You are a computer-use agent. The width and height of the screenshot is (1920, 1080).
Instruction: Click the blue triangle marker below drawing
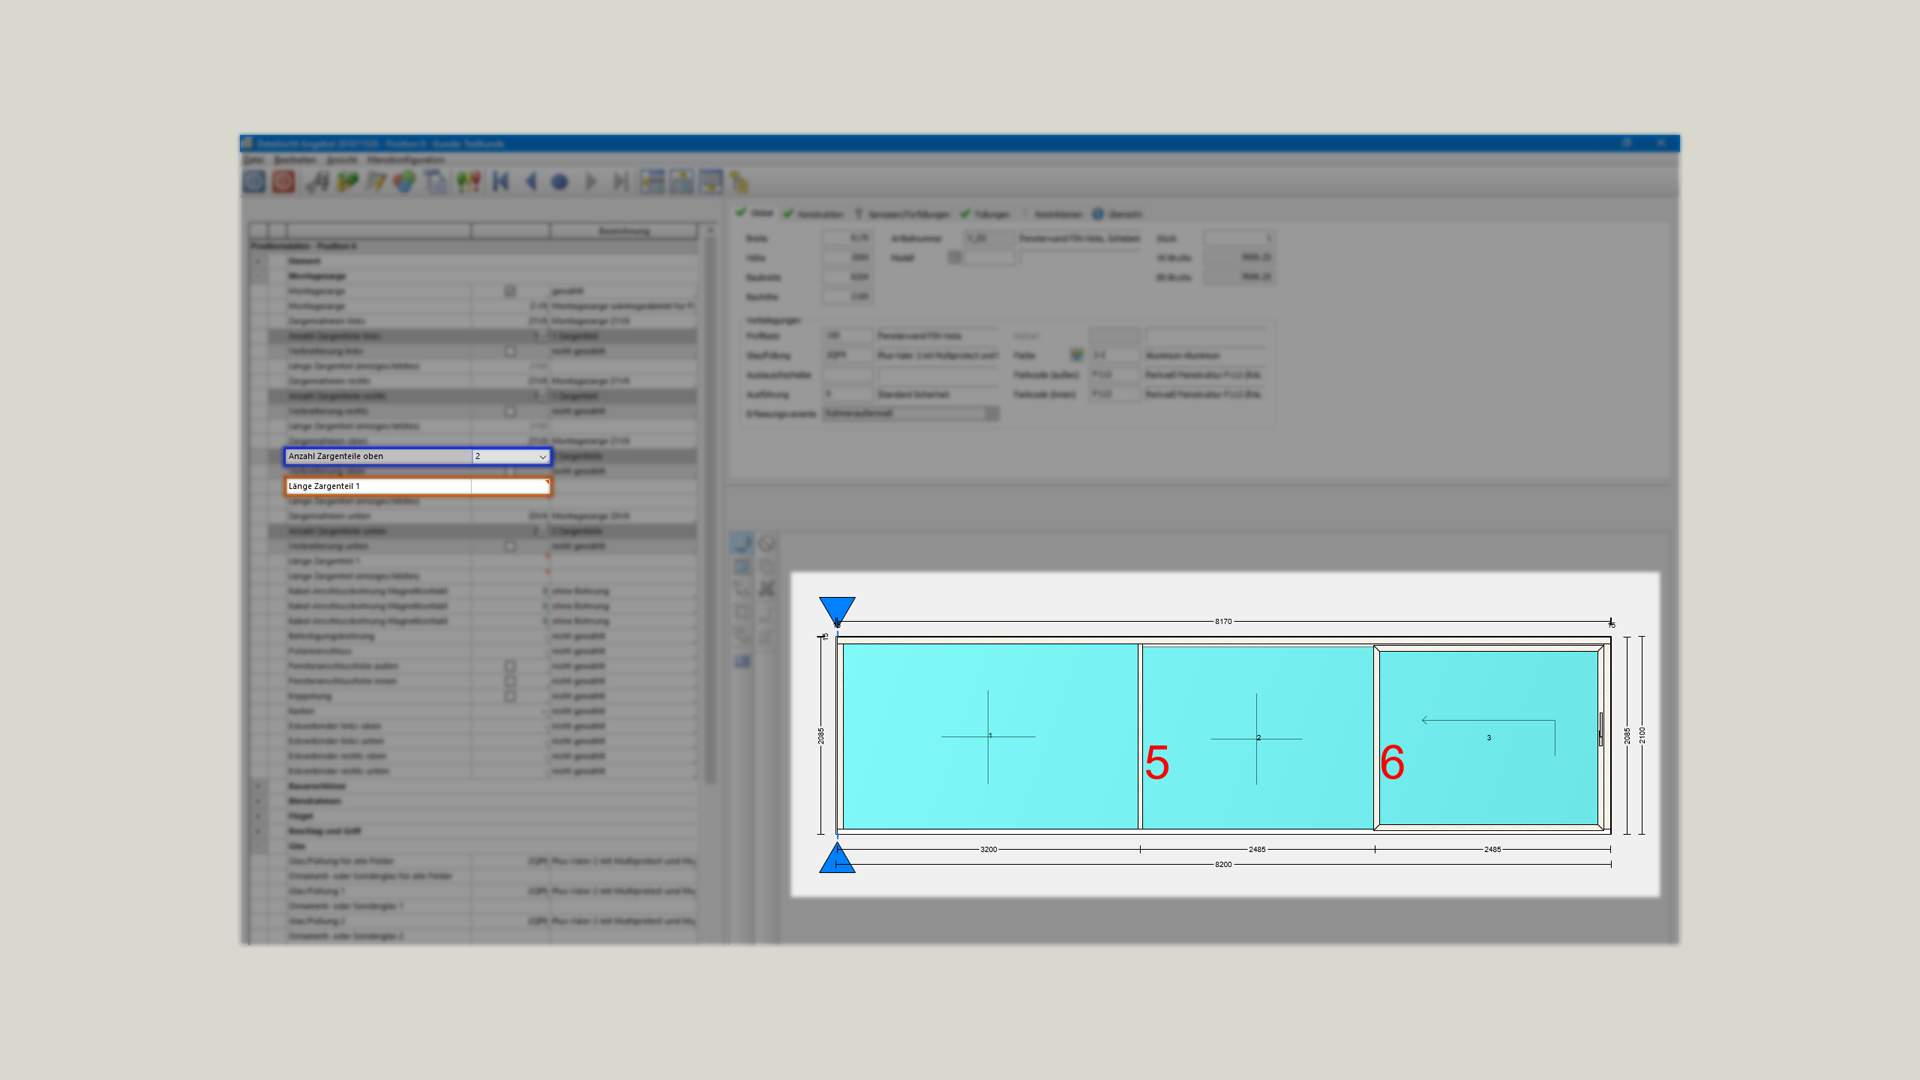pyautogui.click(x=837, y=858)
